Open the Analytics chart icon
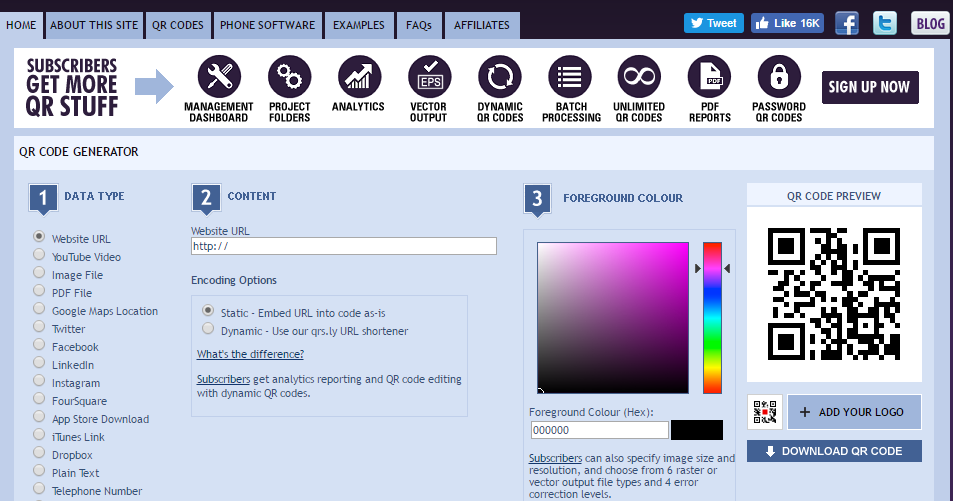The height and width of the screenshot is (501, 953). [x=359, y=77]
